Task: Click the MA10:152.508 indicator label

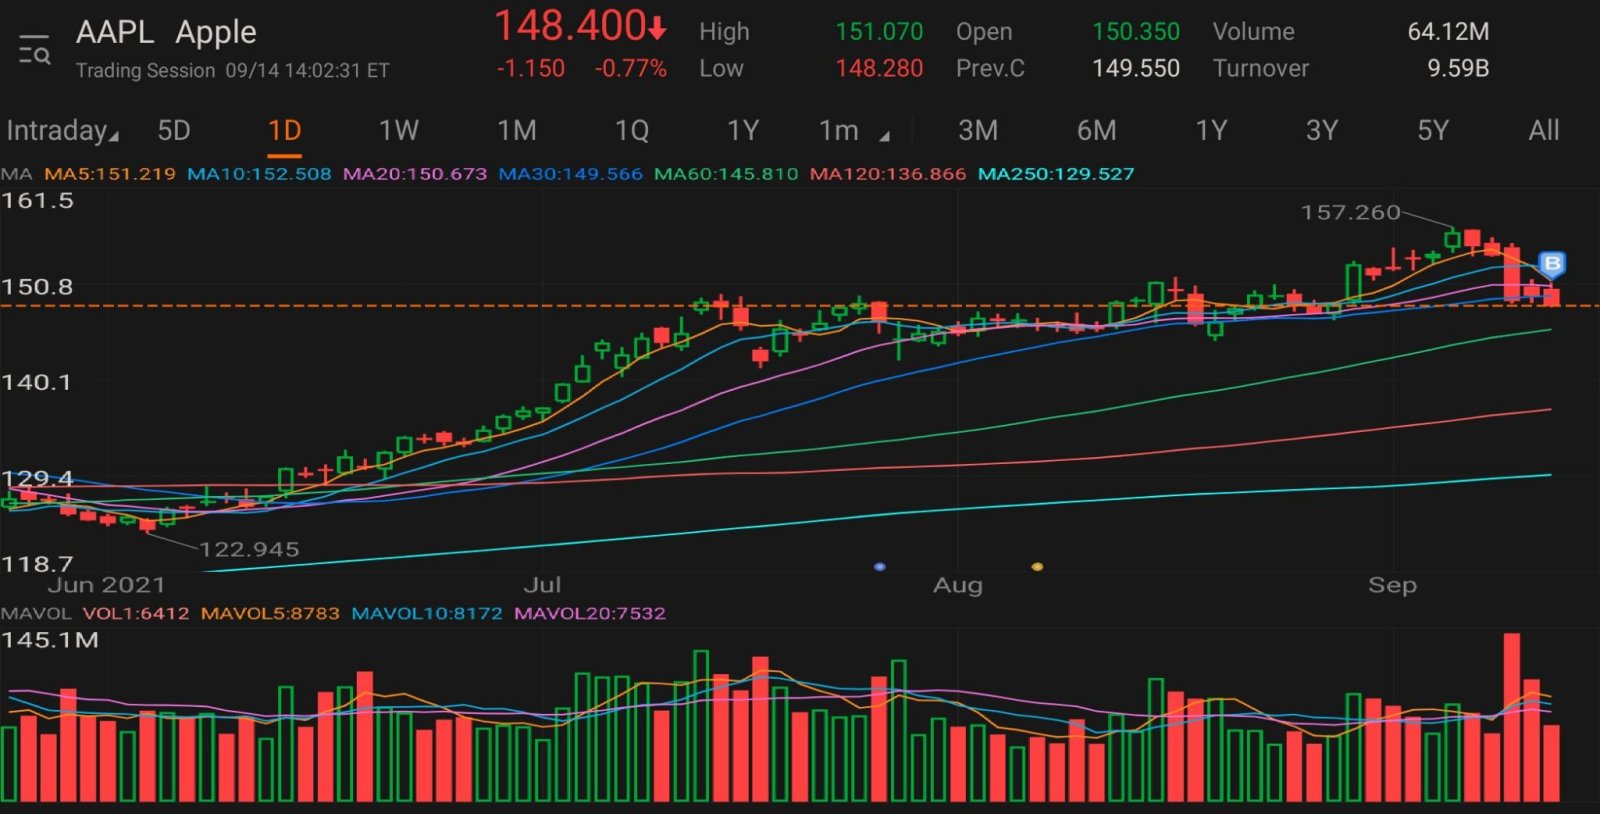Action: [259, 174]
